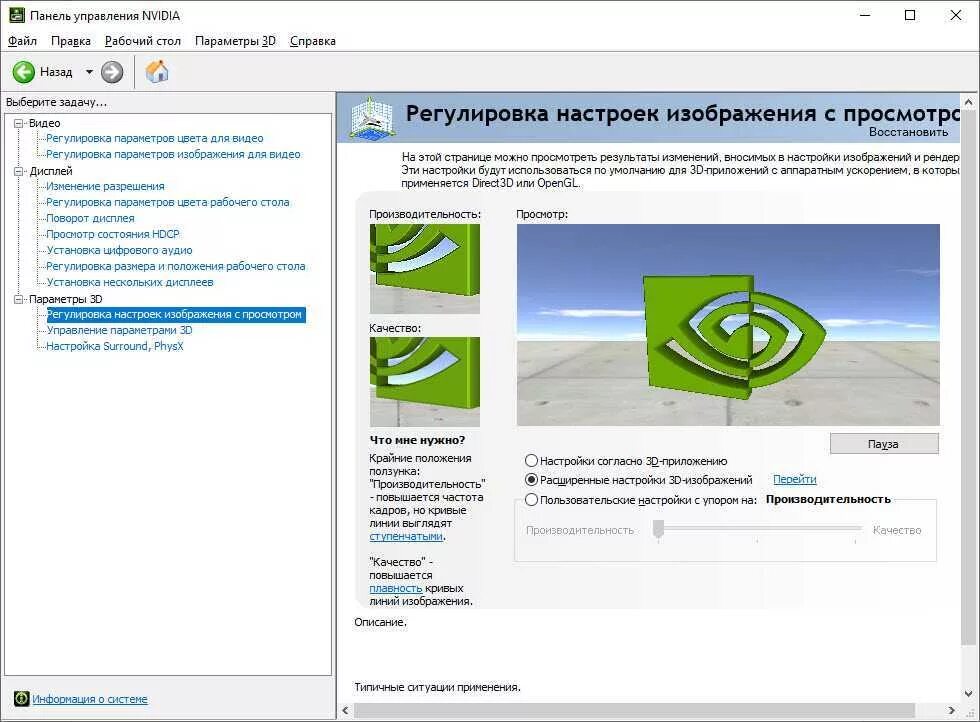Click the Пауза button

pos(884,444)
